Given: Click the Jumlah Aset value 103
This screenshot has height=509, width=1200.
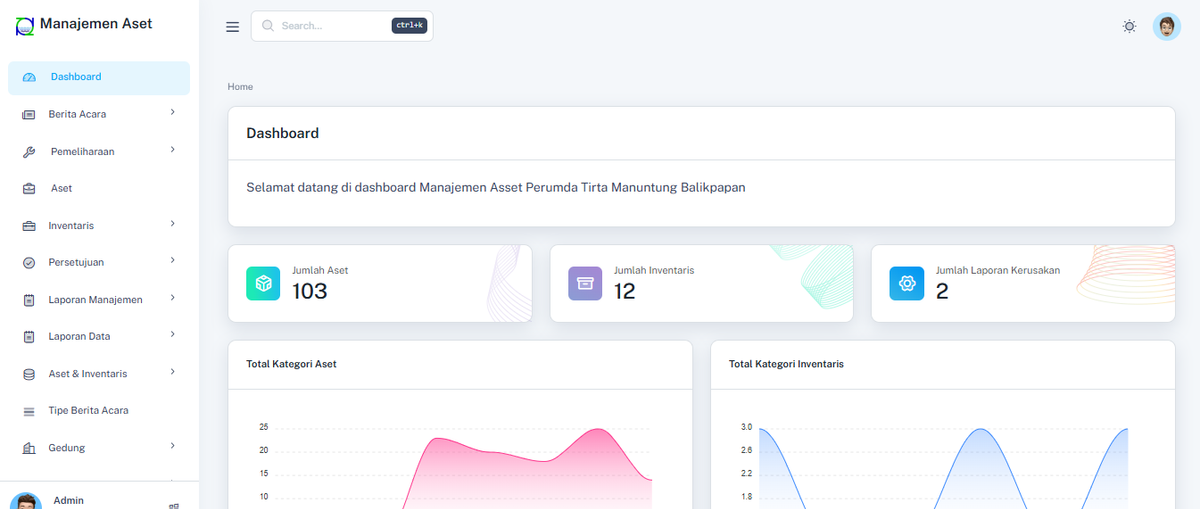Looking at the screenshot, I should click(310, 291).
